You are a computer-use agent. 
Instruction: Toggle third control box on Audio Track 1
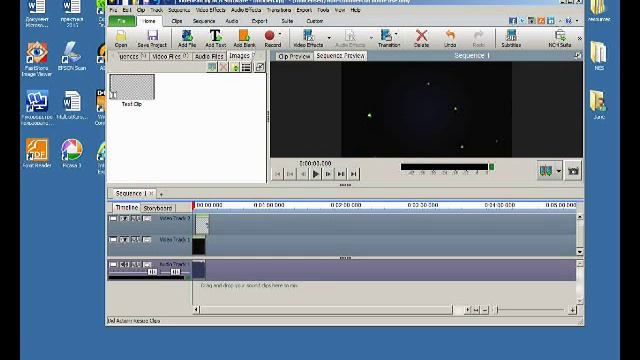coord(135,264)
